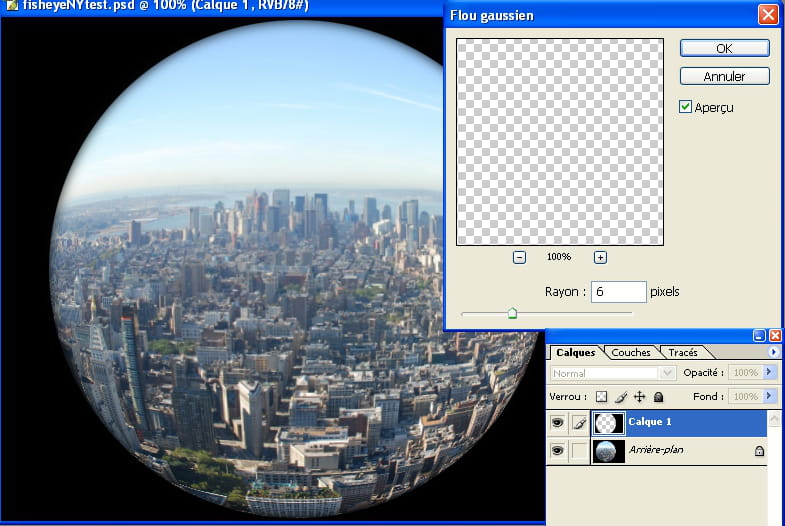The width and height of the screenshot is (785, 526).
Task: Toggle the Aperçu checkbox
Action: coord(685,107)
